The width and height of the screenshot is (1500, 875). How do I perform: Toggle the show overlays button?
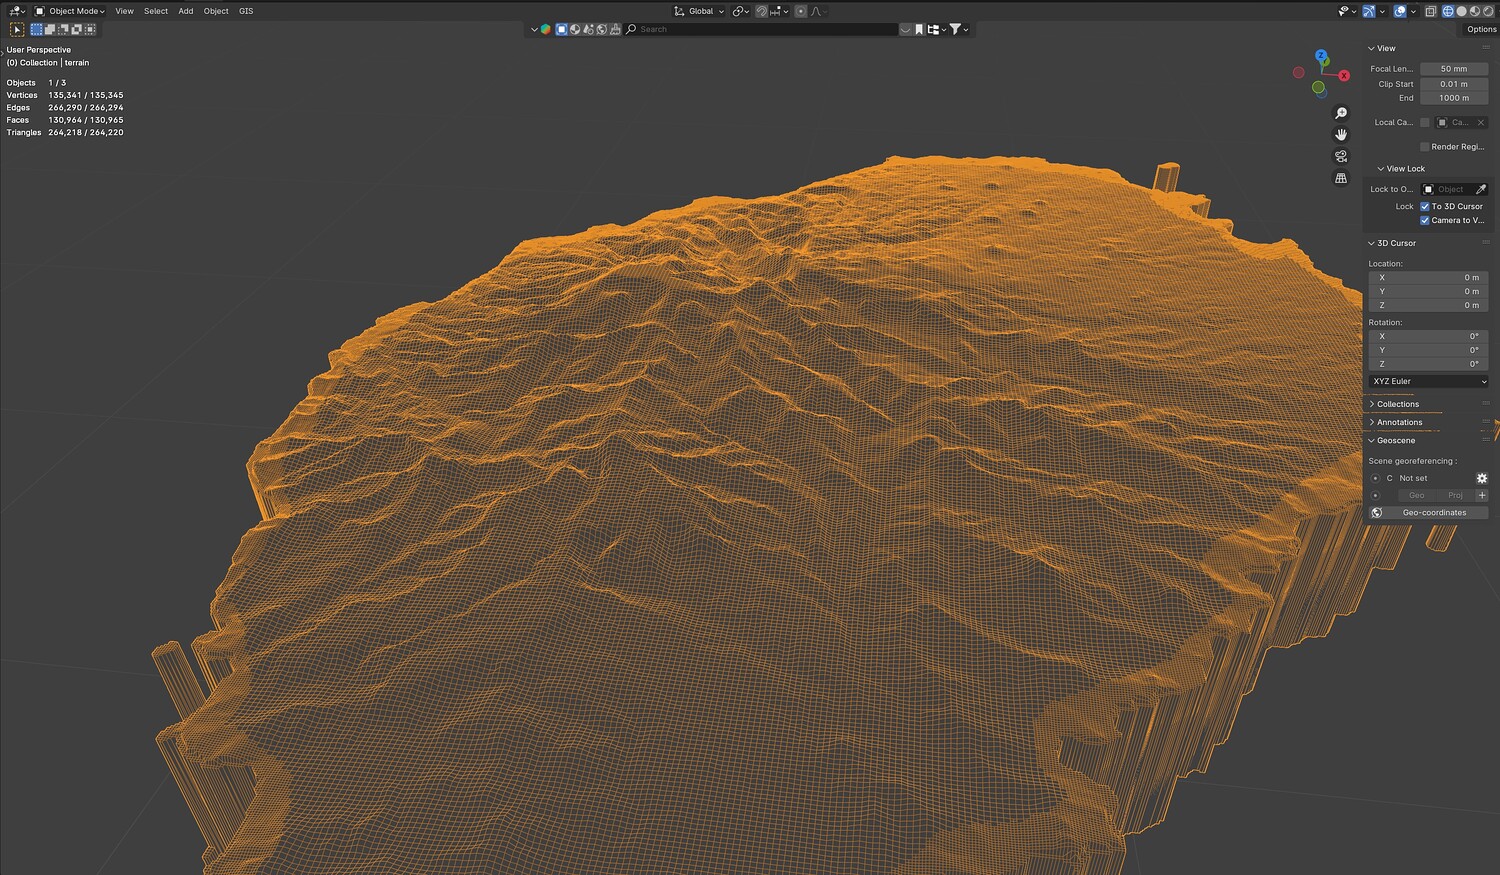1400,11
